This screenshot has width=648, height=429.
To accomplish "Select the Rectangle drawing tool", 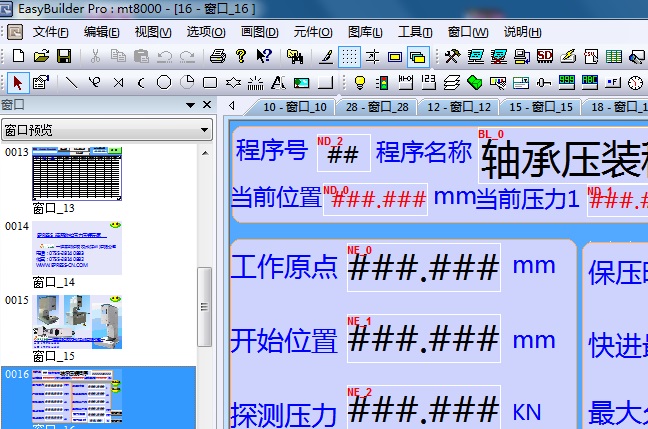I will (x=210, y=82).
